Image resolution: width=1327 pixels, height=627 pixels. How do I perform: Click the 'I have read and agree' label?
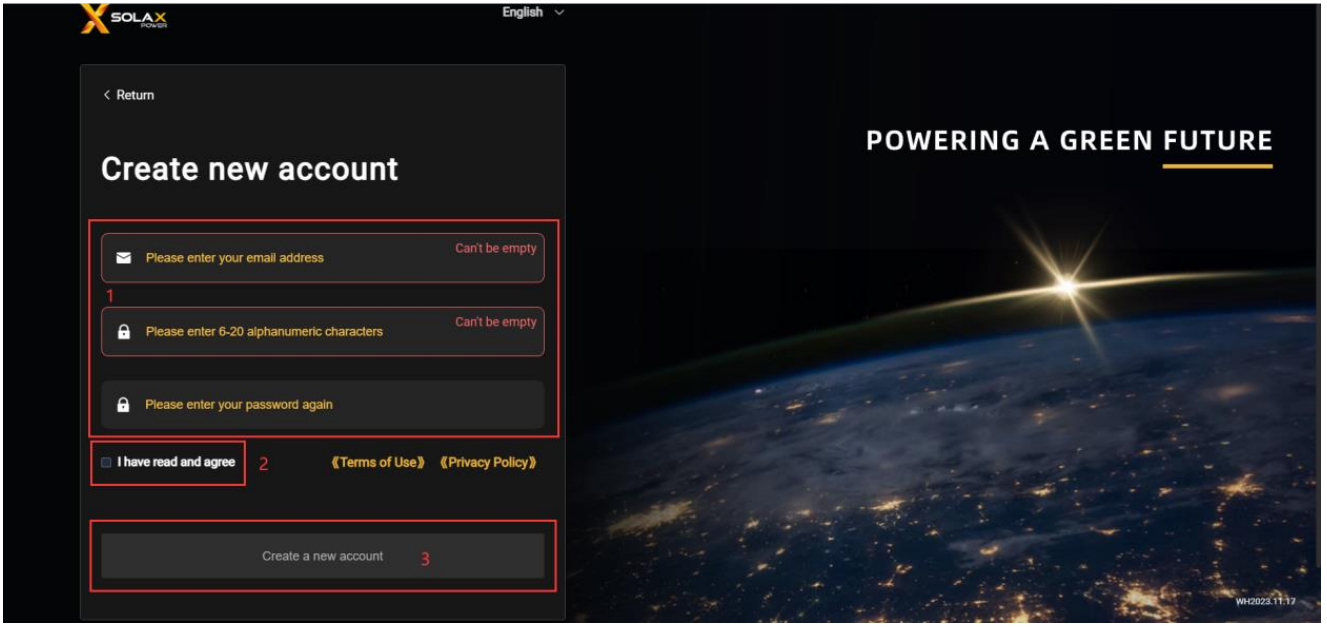pos(176,462)
